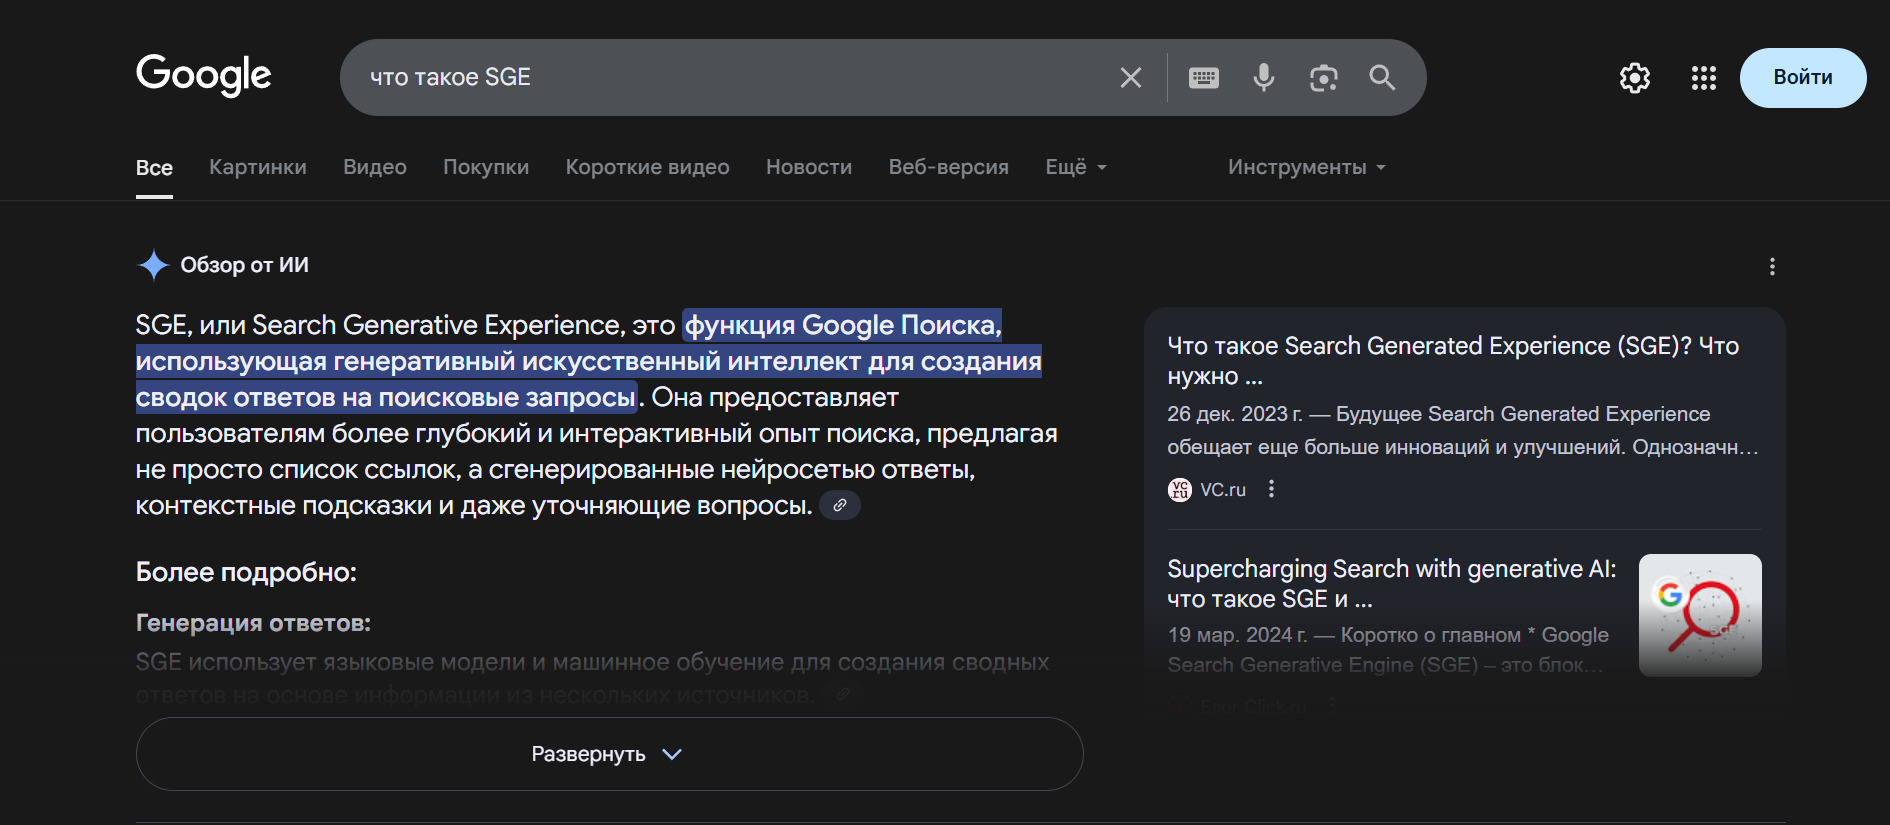Open the on-screen keyboard icon
This screenshot has height=825, width=1890.
point(1204,78)
